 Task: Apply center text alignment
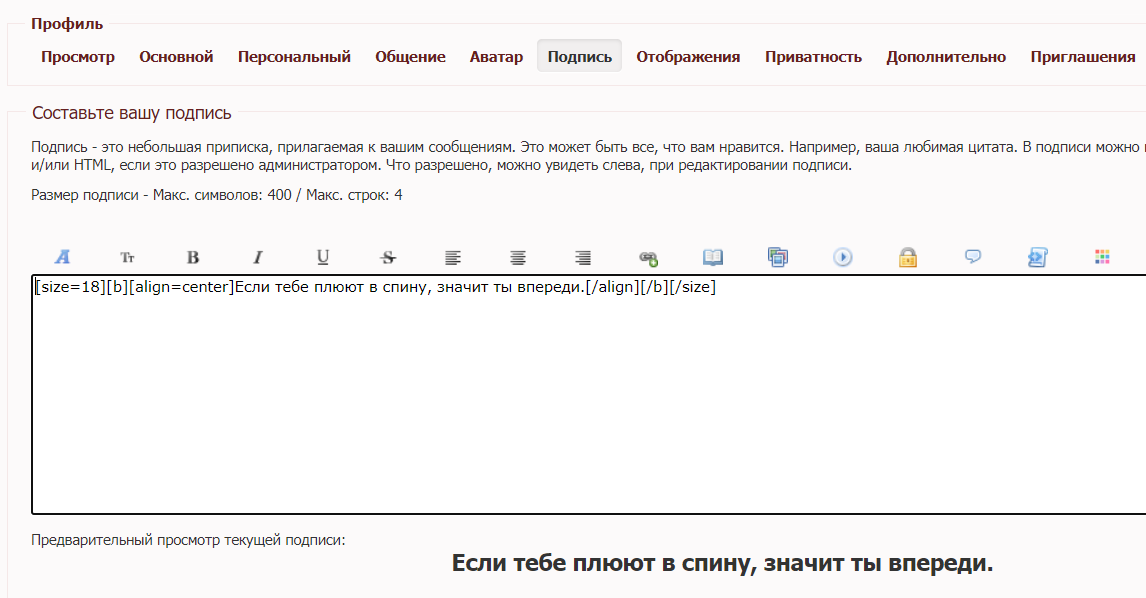517,257
